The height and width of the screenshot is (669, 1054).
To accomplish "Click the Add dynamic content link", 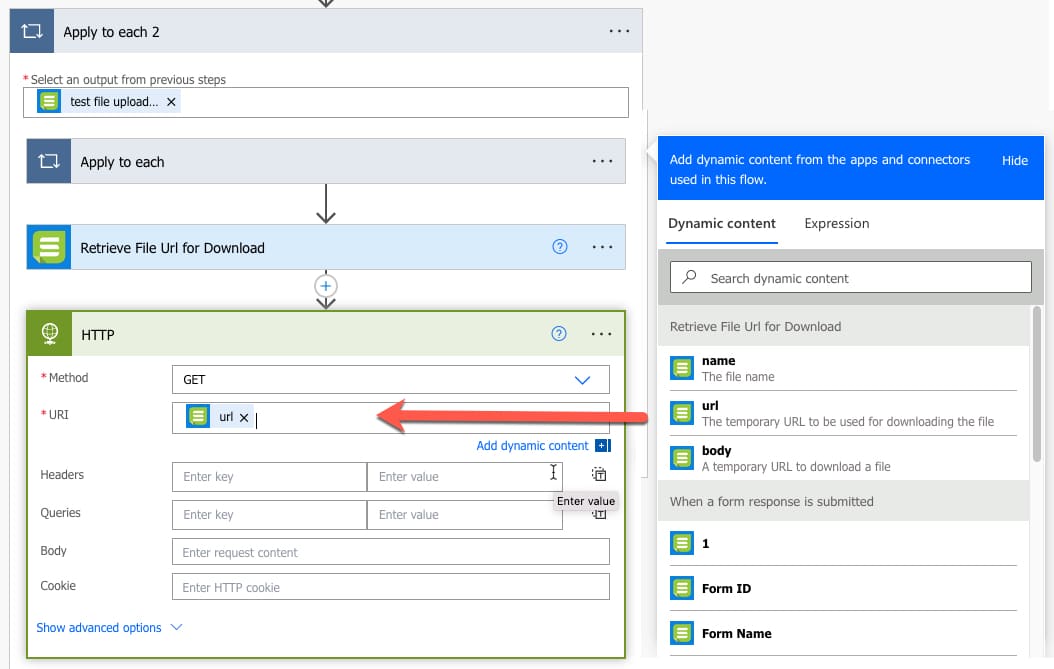I will pyautogui.click(x=532, y=446).
